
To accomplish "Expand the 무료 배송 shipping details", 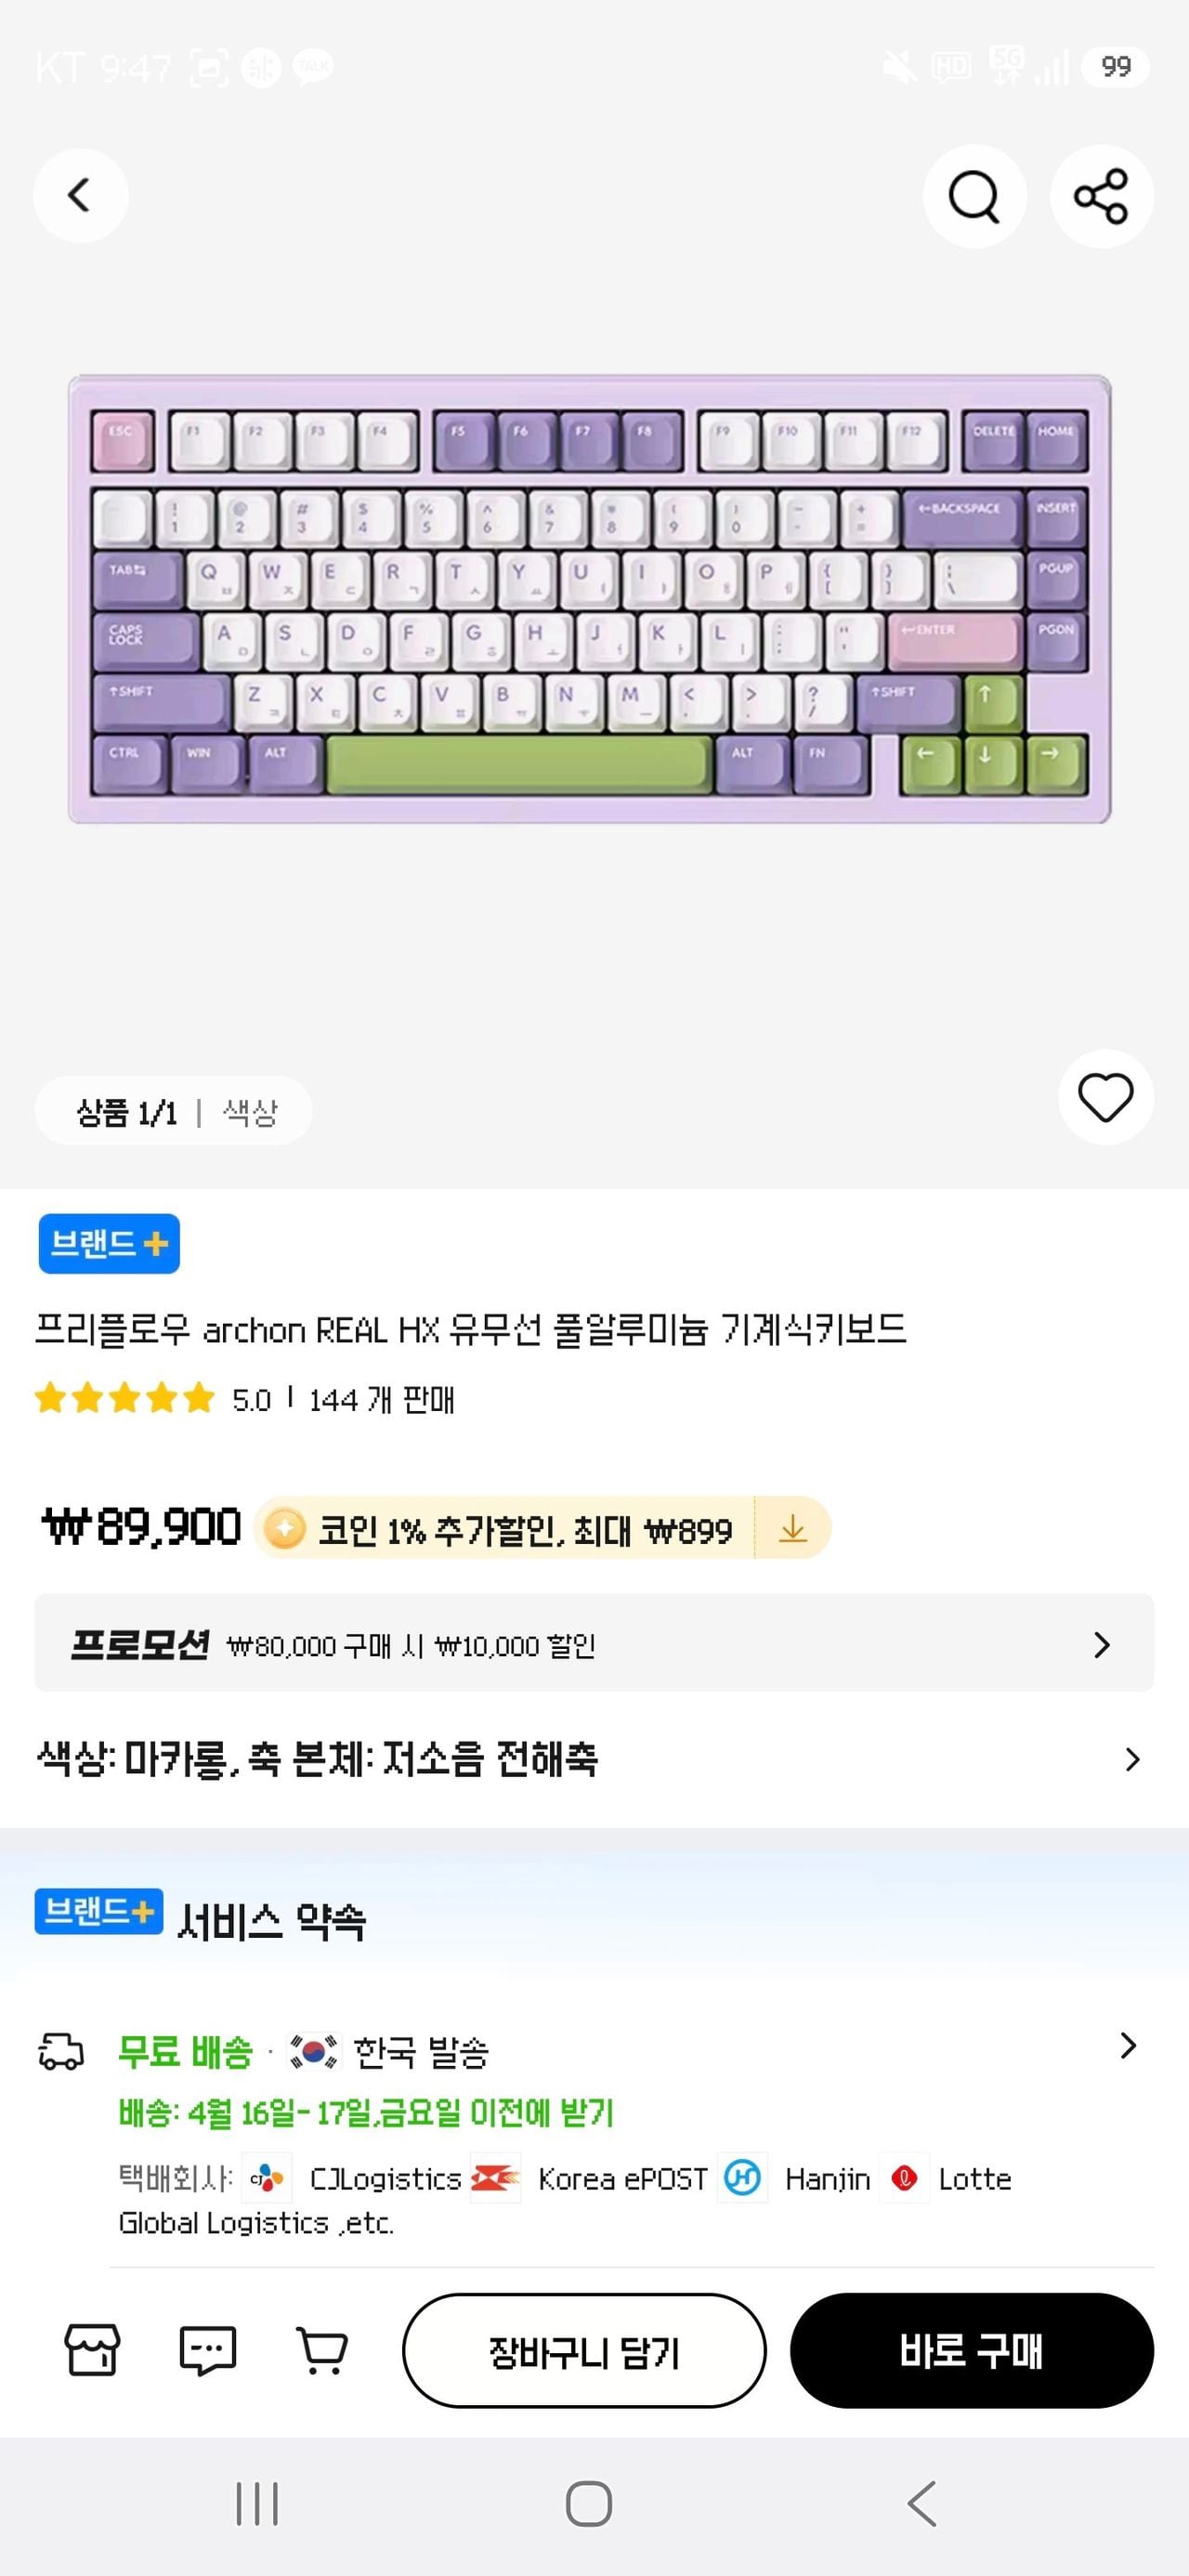I will click(1127, 2046).
